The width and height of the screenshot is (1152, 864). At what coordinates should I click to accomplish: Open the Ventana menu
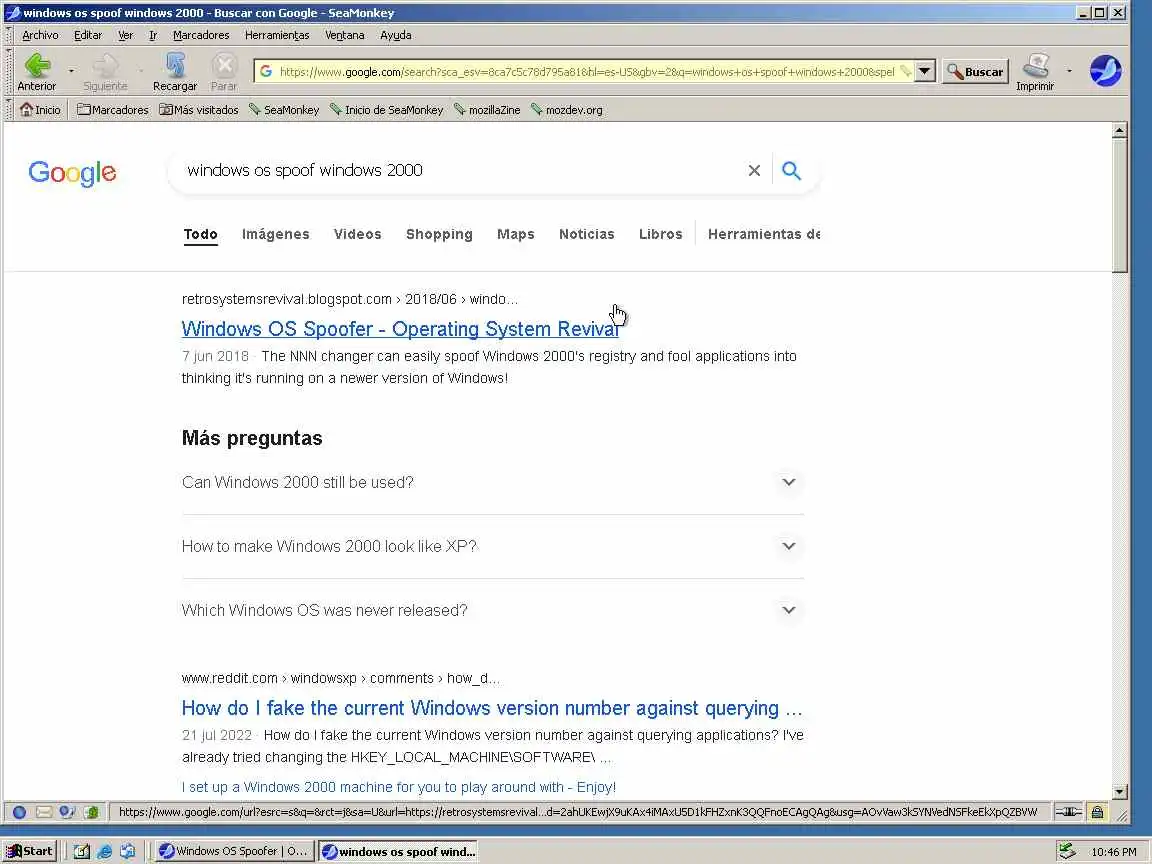(345, 35)
